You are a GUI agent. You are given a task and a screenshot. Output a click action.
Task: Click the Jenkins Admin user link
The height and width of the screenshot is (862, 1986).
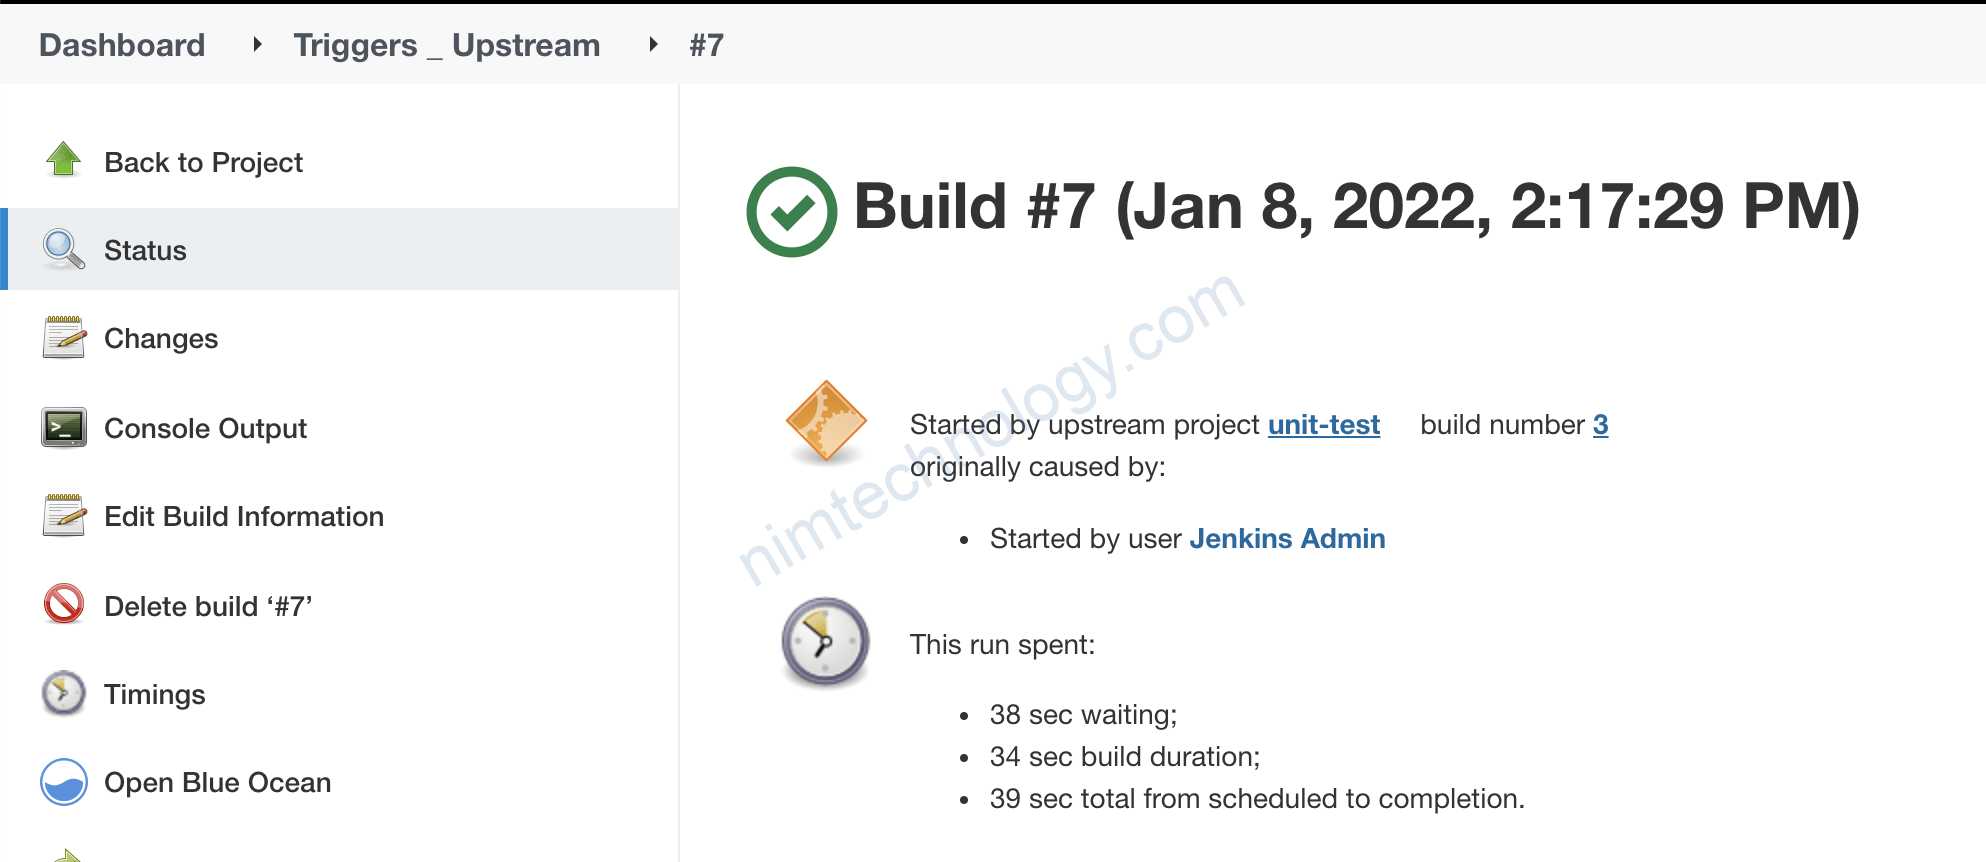point(1287,539)
